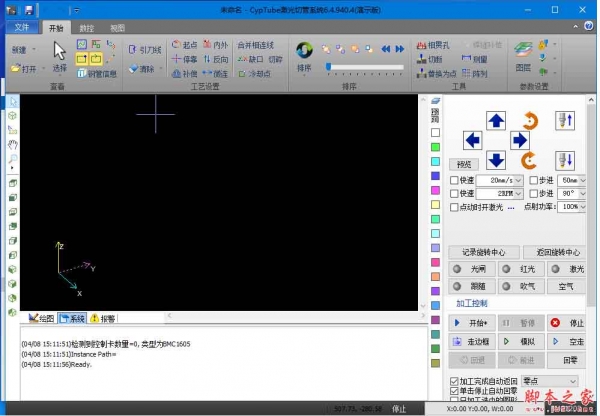Image resolution: width=600 pixels, height=416 pixels.
Task: Open the RPM speed dropdown
Action: tap(518, 194)
